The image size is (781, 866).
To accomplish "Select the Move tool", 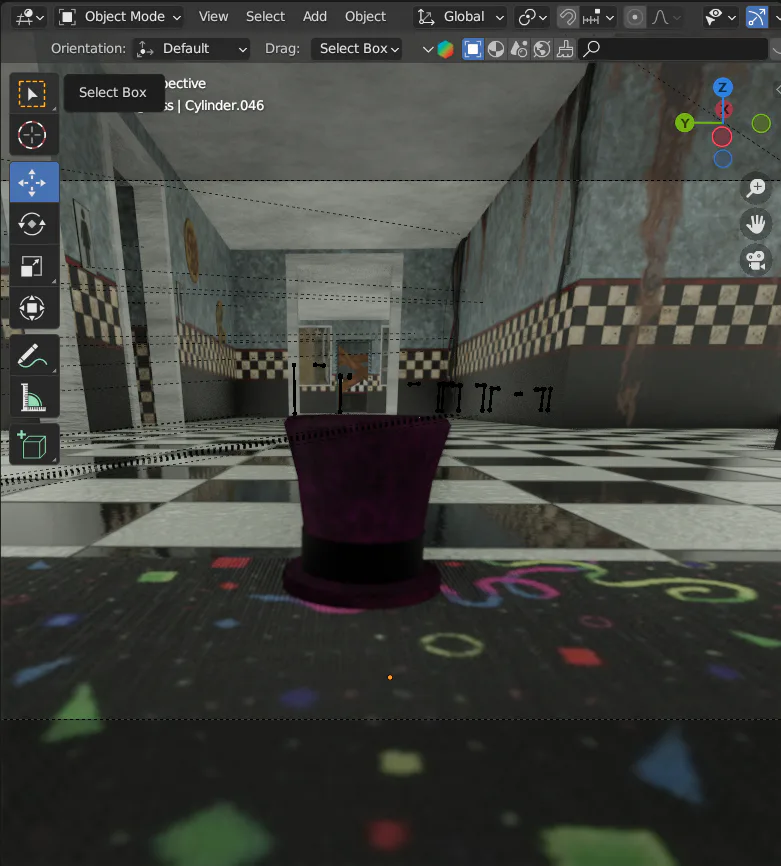I will (x=33, y=182).
